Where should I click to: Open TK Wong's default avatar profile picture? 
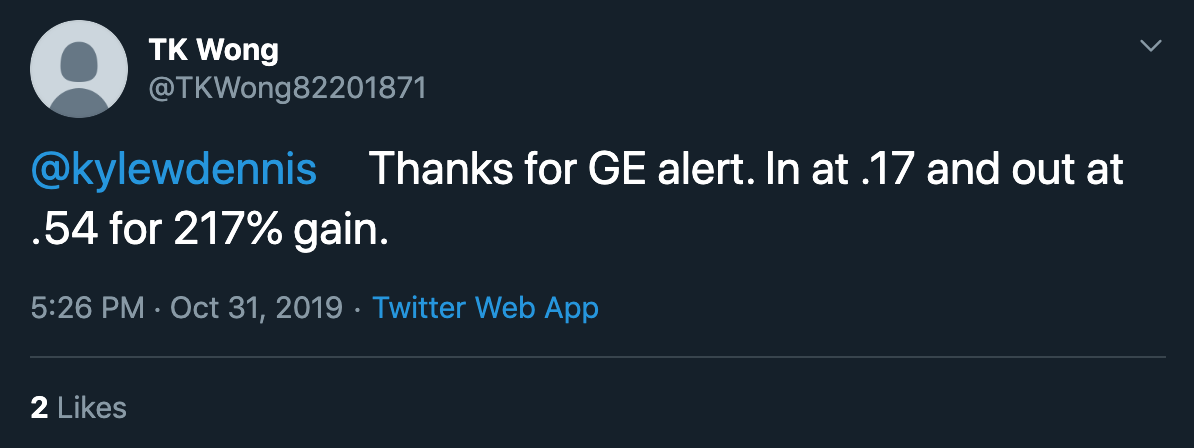point(79,69)
